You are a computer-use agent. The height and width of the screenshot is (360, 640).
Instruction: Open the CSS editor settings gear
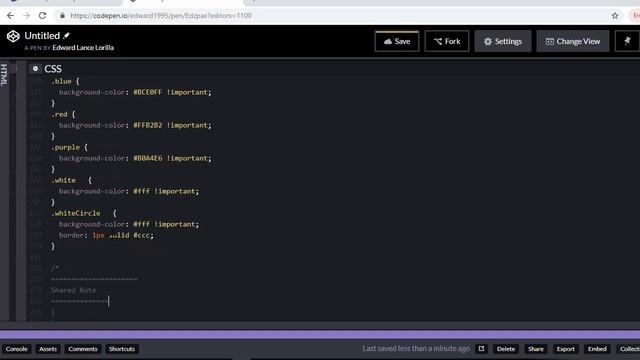coord(36,69)
